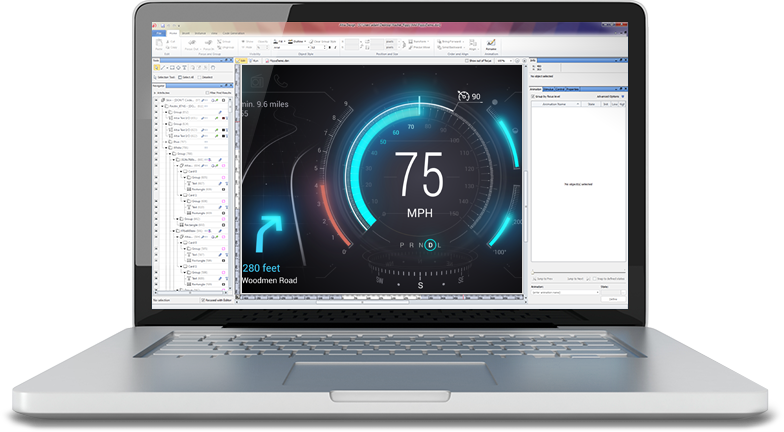The image size is (784, 432).
Task: Click Deselect in Tools panel
Action: (205, 77)
